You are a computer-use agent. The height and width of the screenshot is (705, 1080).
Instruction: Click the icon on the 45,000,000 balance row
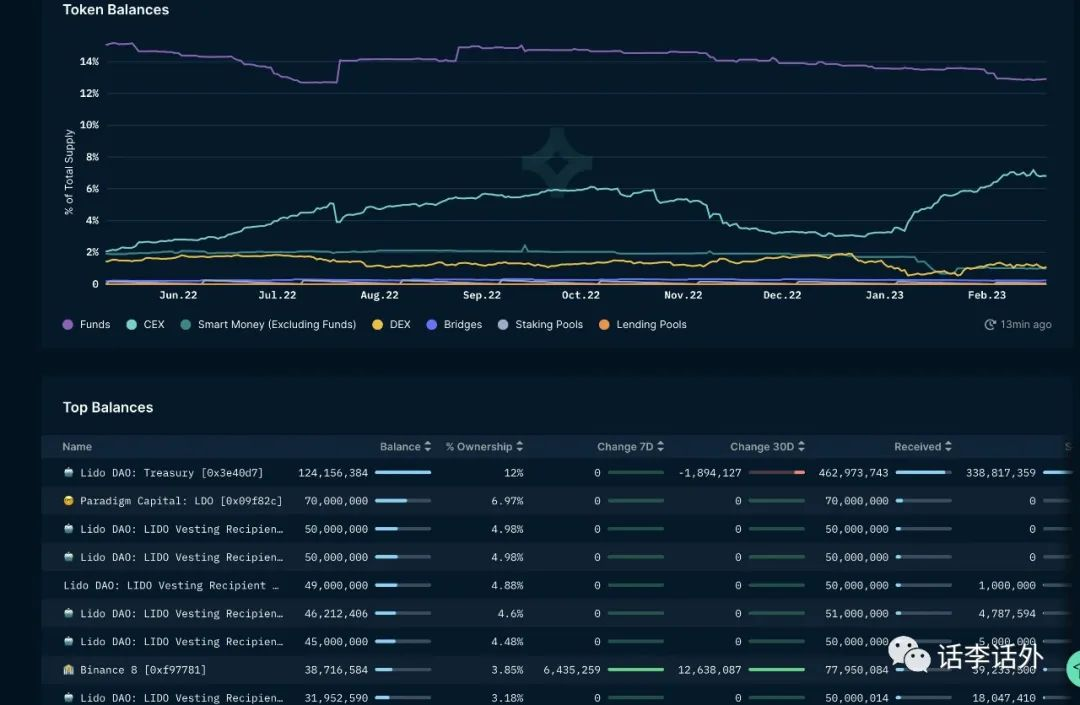[x=68, y=641]
